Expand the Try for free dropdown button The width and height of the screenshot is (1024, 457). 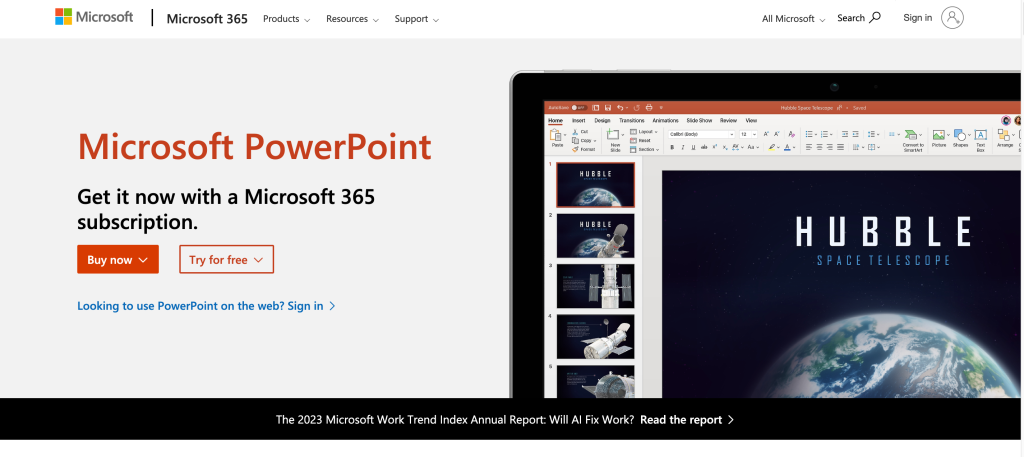(x=226, y=260)
